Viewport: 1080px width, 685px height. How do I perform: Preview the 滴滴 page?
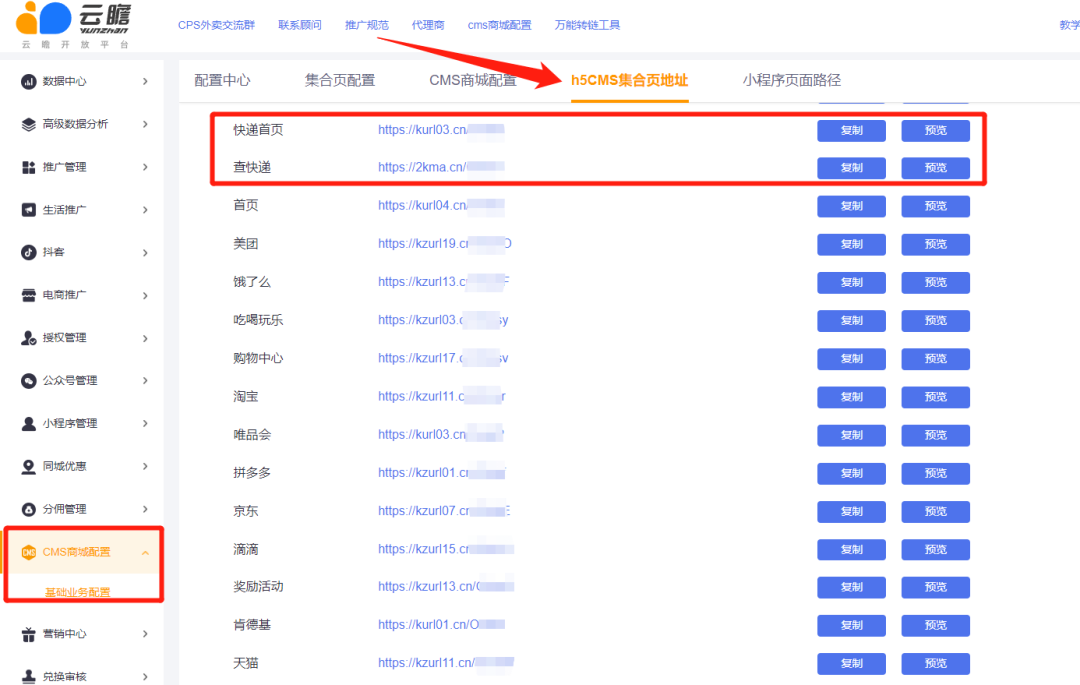click(935, 549)
